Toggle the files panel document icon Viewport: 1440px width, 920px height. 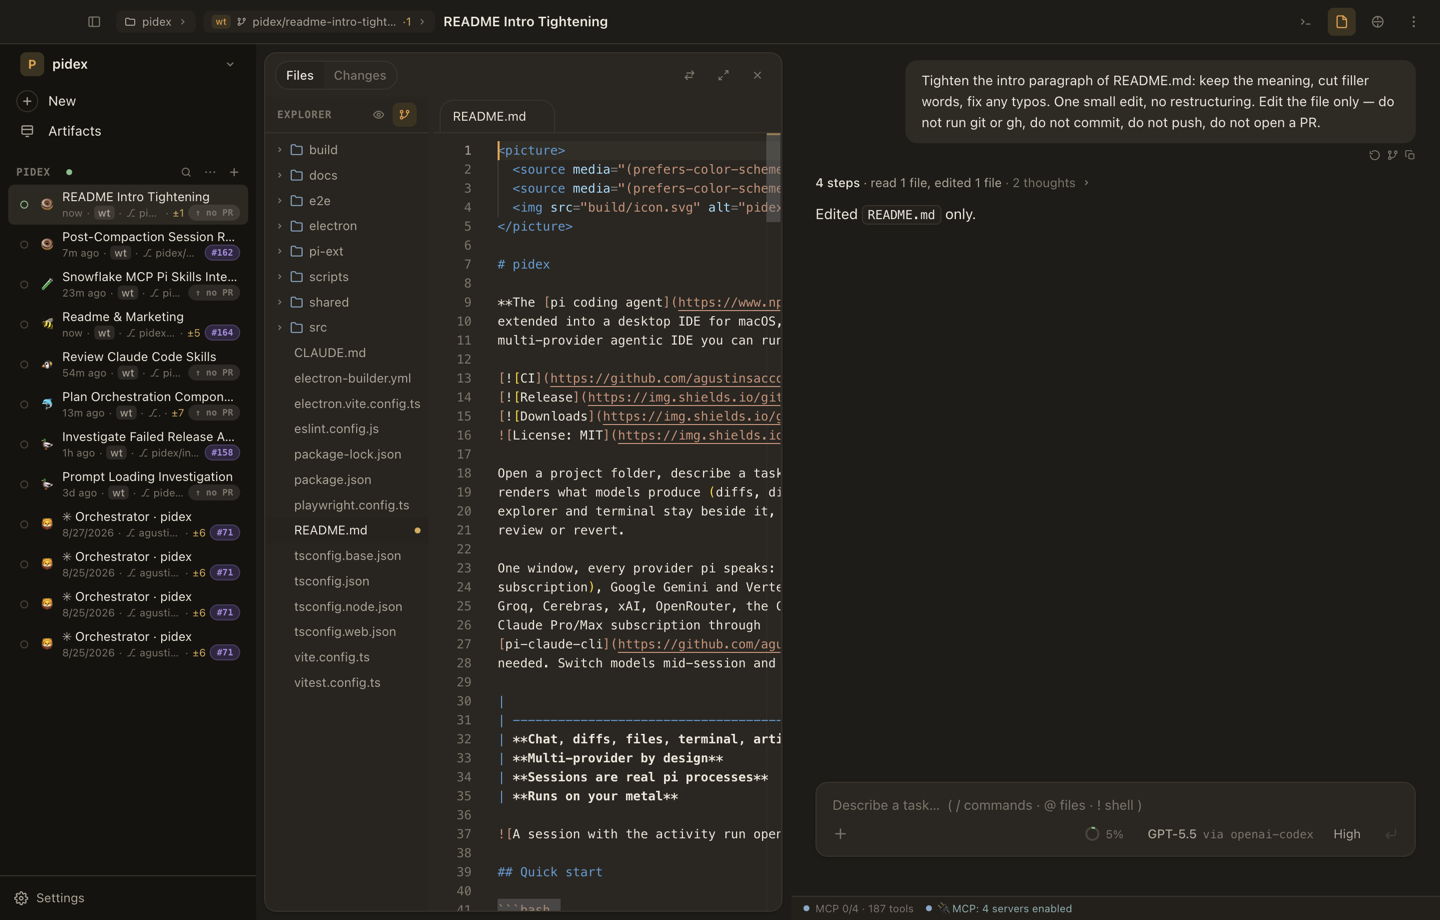point(1341,22)
